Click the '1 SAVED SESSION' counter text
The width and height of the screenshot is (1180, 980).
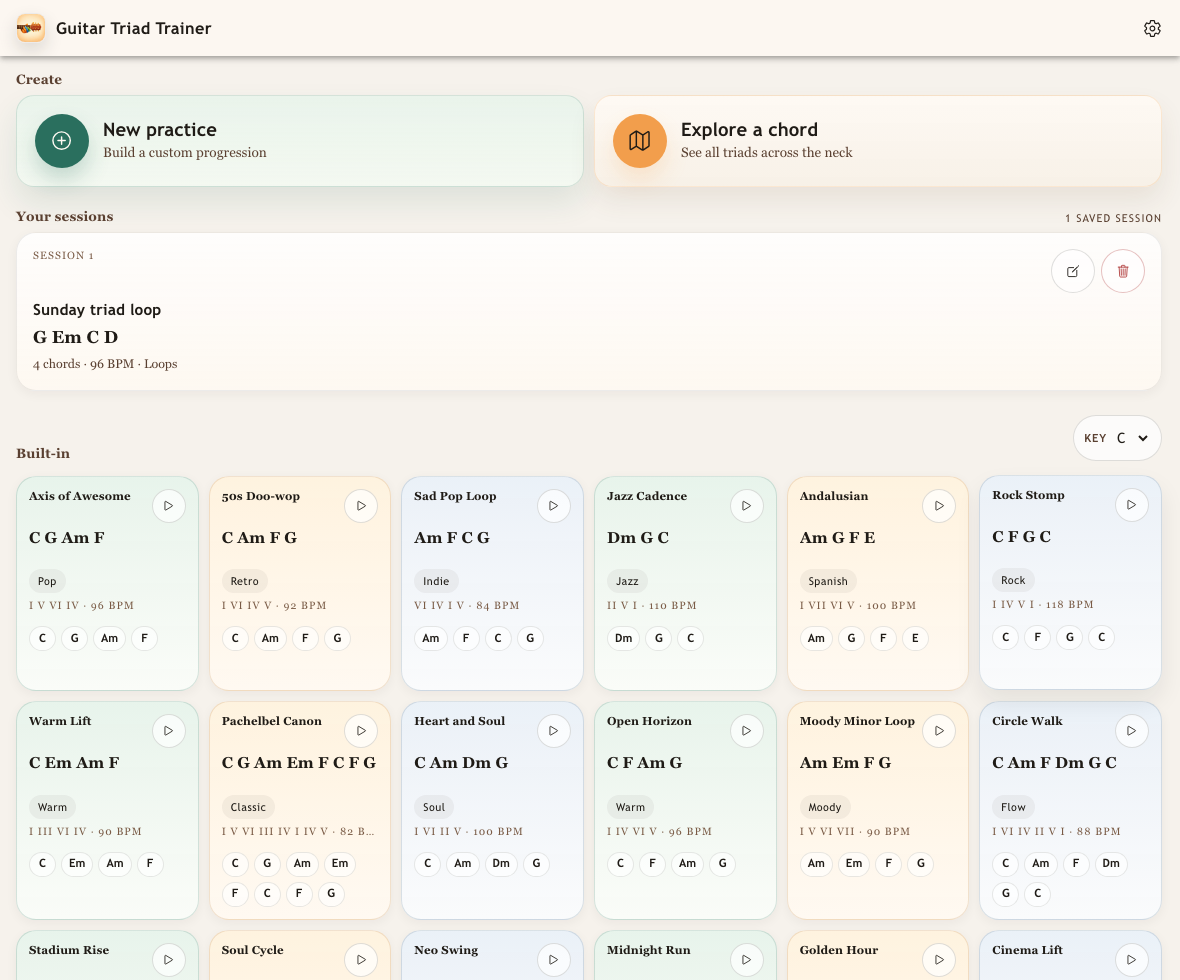point(1113,218)
